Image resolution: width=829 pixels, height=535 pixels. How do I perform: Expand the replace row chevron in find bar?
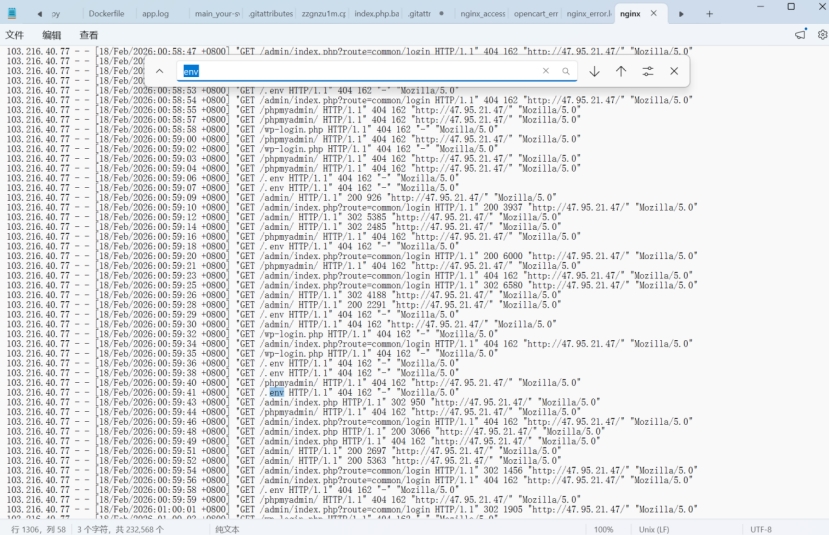[159, 71]
